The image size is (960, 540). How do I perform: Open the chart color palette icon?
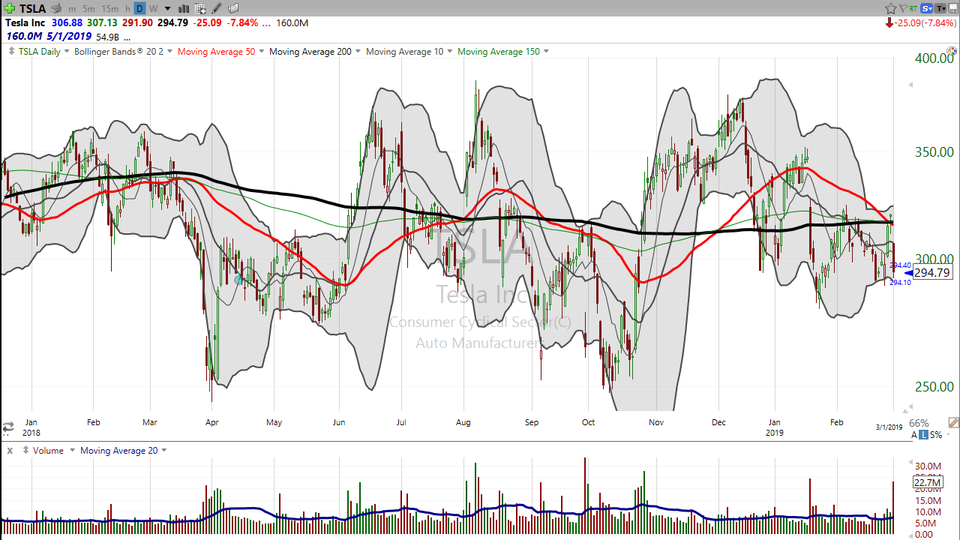click(x=951, y=52)
